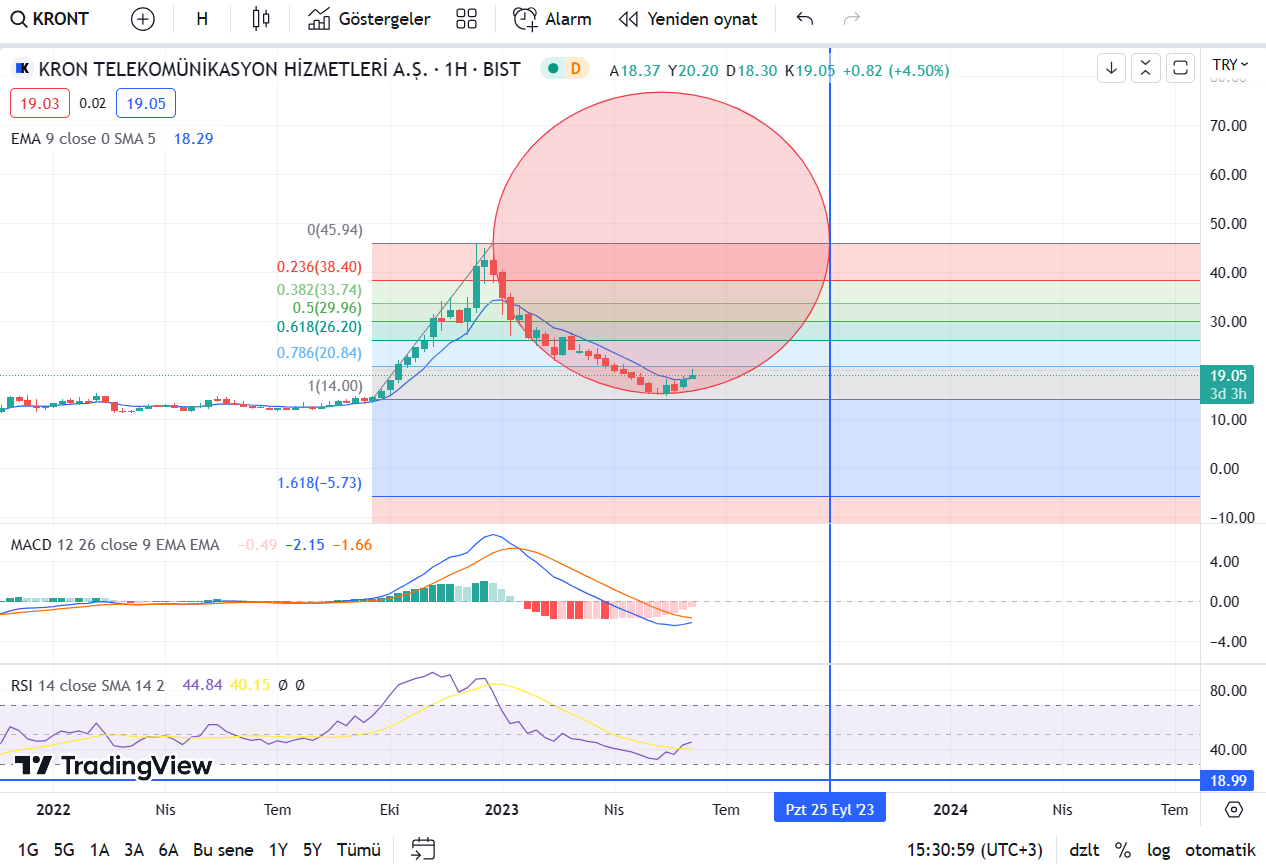Viewport: 1266px width, 866px height.
Task: Click the RSI SMA value 40.15
Action: [250, 686]
